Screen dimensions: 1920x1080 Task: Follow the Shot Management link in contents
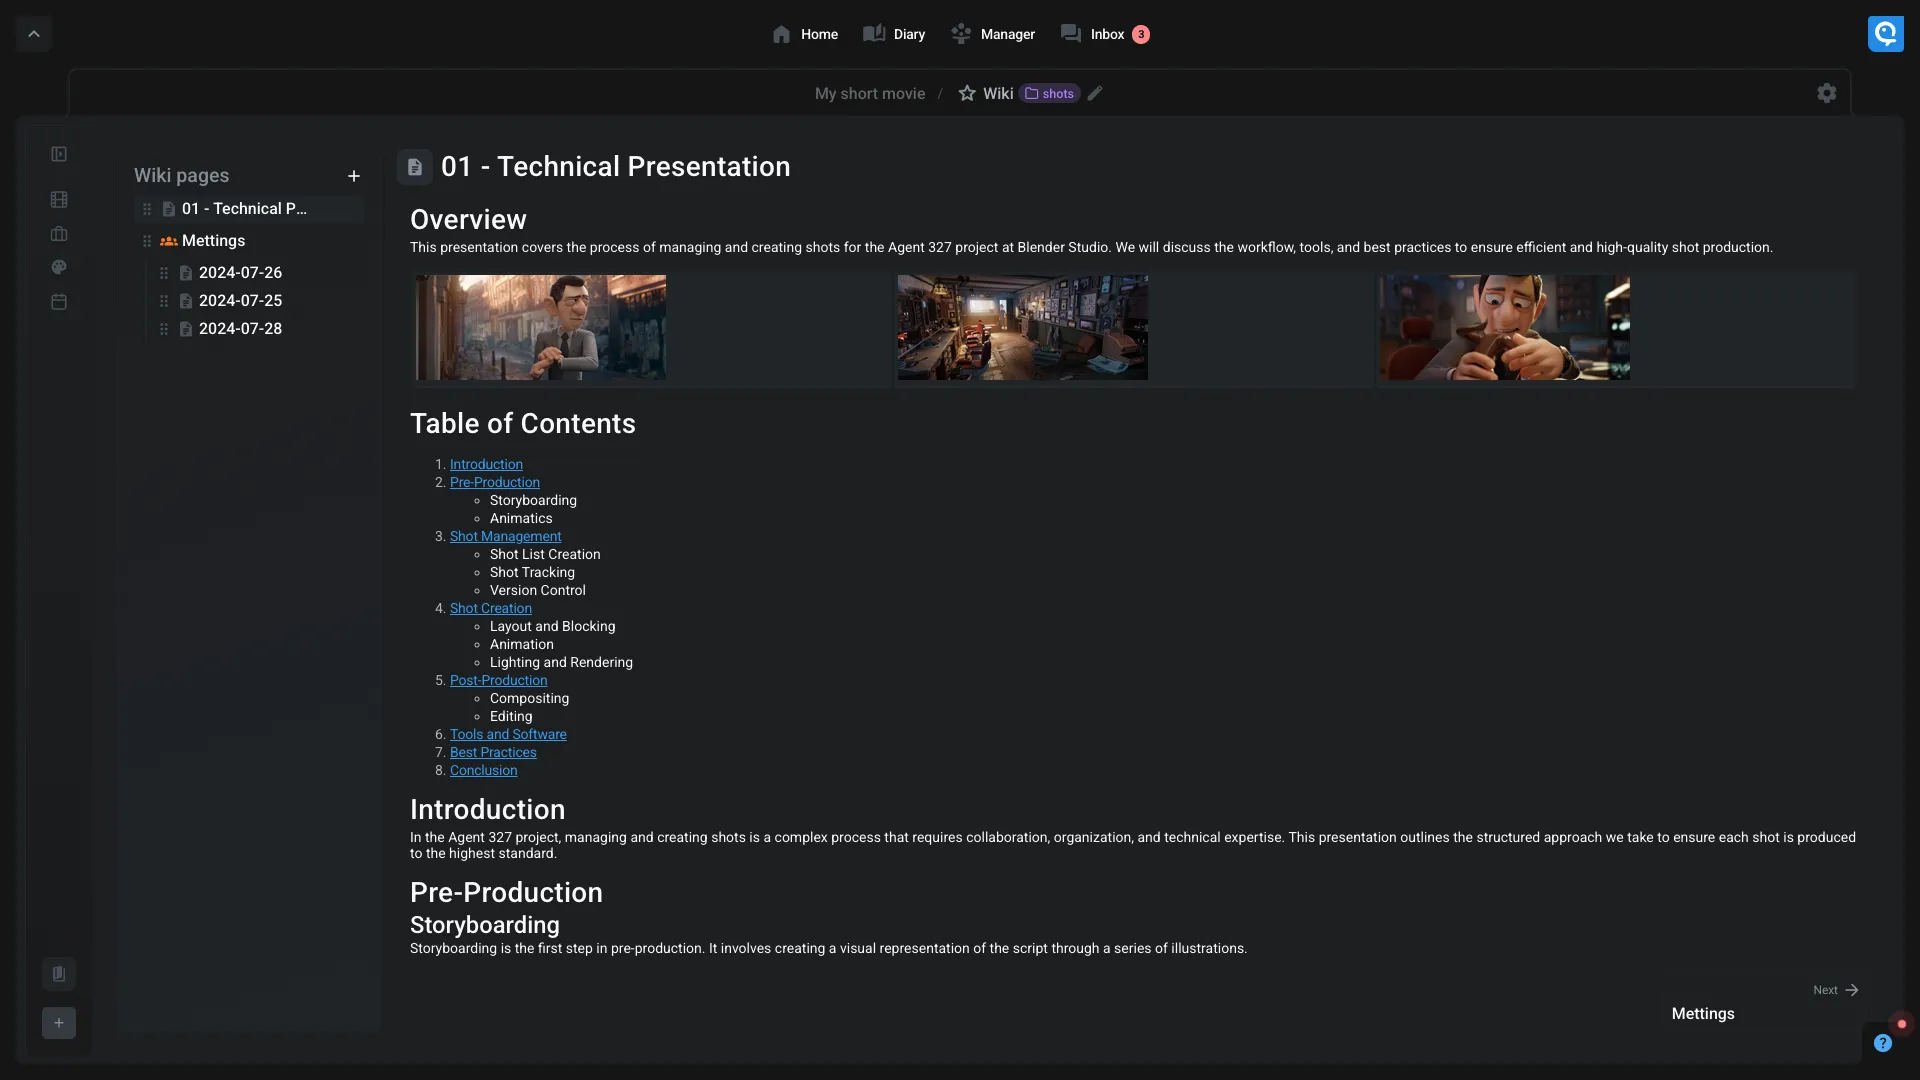tap(505, 536)
